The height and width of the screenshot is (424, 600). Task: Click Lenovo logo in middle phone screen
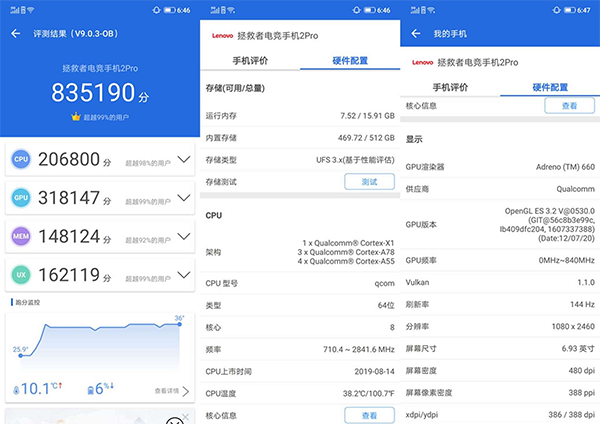click(x=222, y=36)
